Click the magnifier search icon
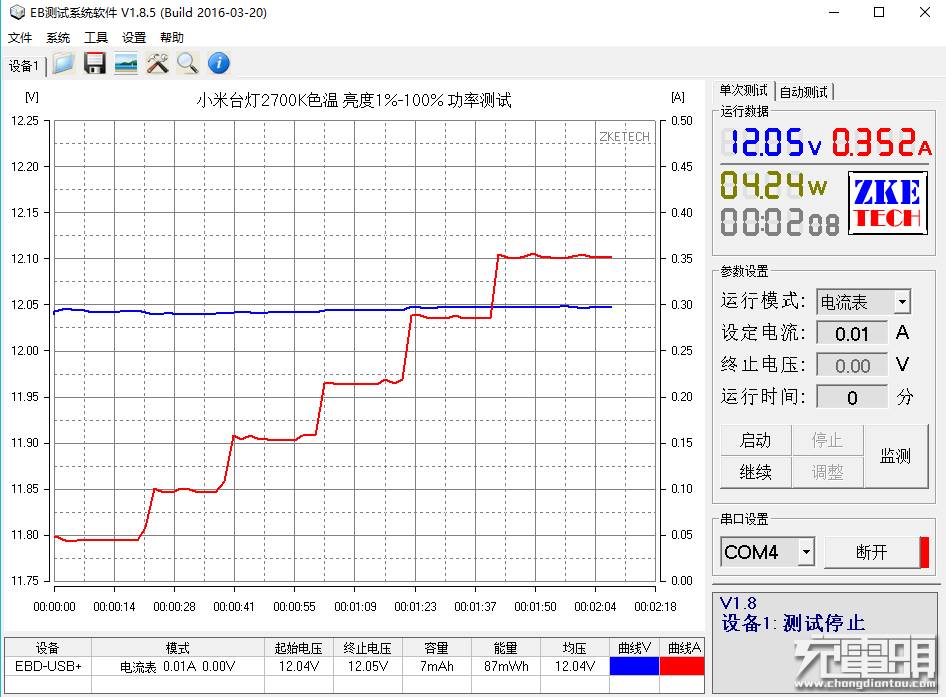Screen dimensions: 946x697 click(x=188, y=63)
